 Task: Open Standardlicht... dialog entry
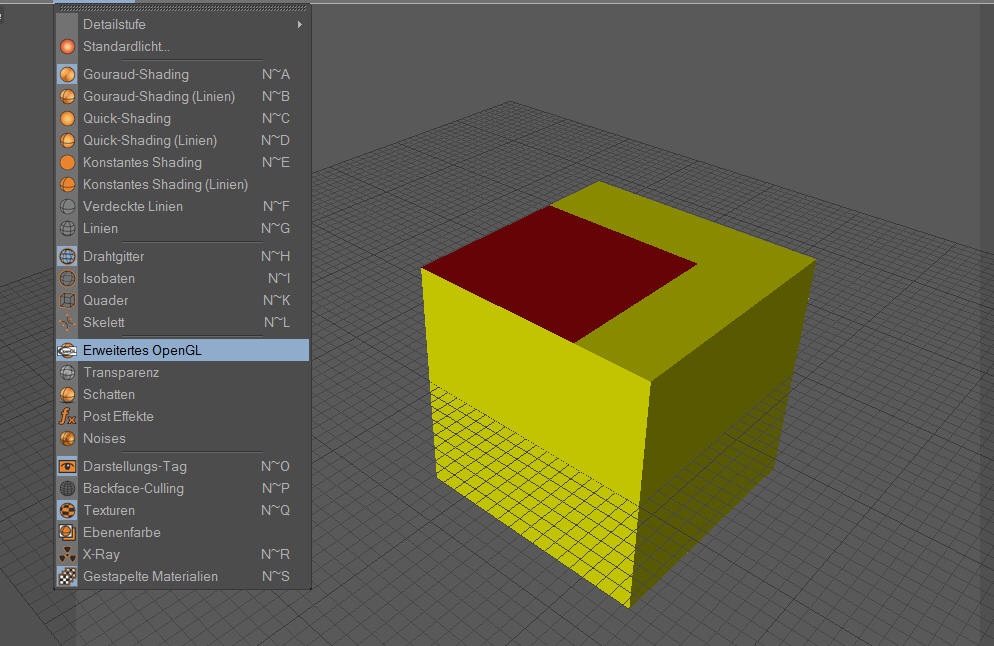point(183,46)
